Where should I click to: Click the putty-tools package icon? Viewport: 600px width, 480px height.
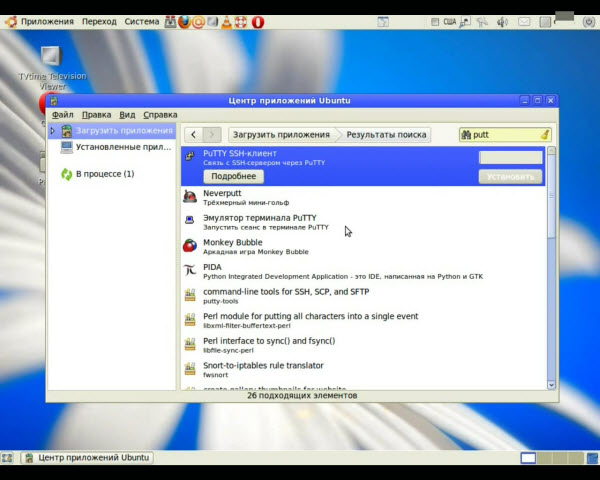pyautogui.click(x=190, y=295)
